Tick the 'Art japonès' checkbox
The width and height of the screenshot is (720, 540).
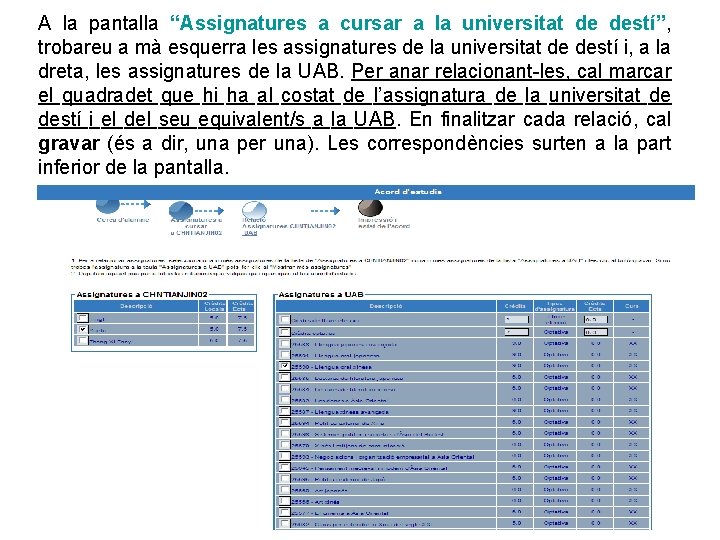point(285,489)
